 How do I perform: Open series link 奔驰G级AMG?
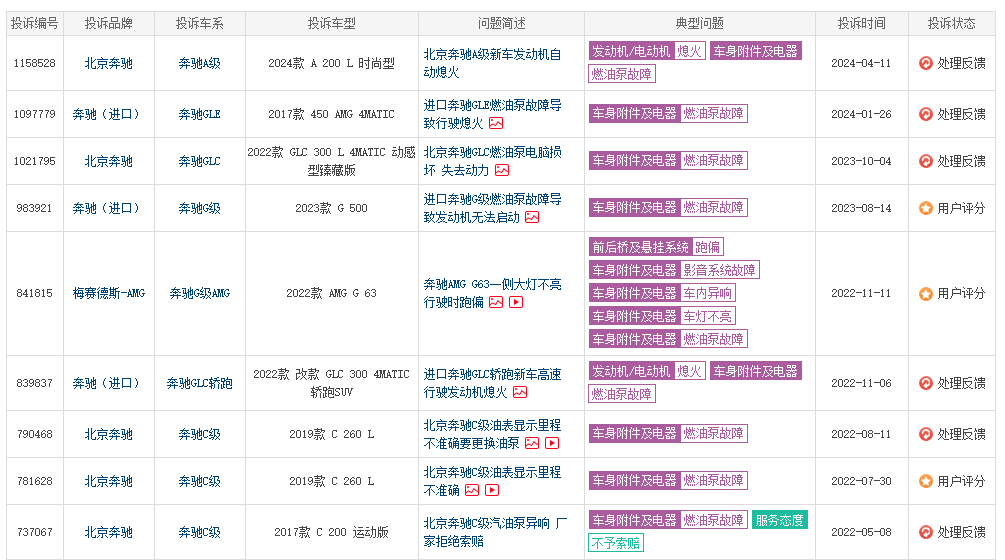click(199, 293)
